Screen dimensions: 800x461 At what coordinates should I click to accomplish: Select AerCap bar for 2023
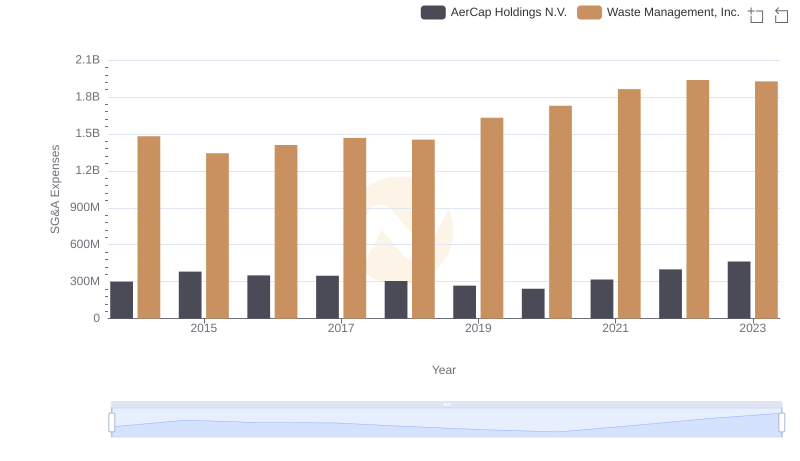click(739, 290)
